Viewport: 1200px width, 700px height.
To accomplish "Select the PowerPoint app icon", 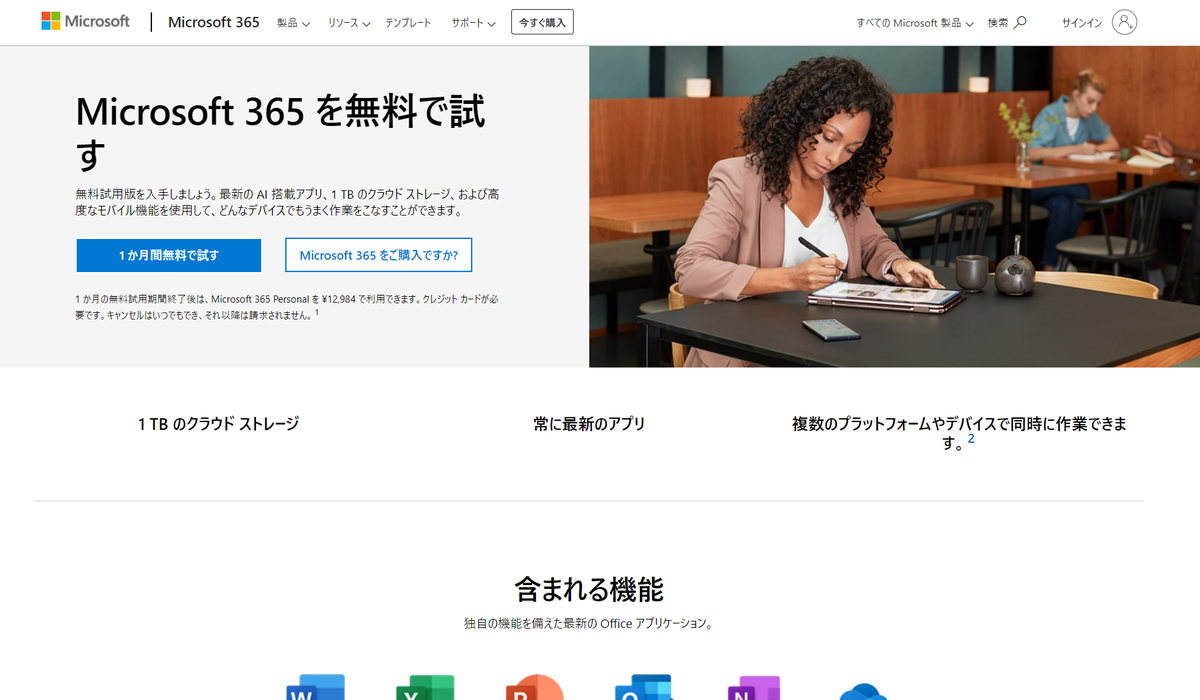I will (x=535, y=688).
